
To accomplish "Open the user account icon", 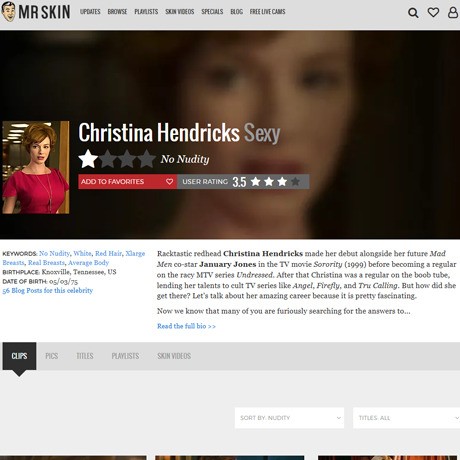I will tap(453, 12).
